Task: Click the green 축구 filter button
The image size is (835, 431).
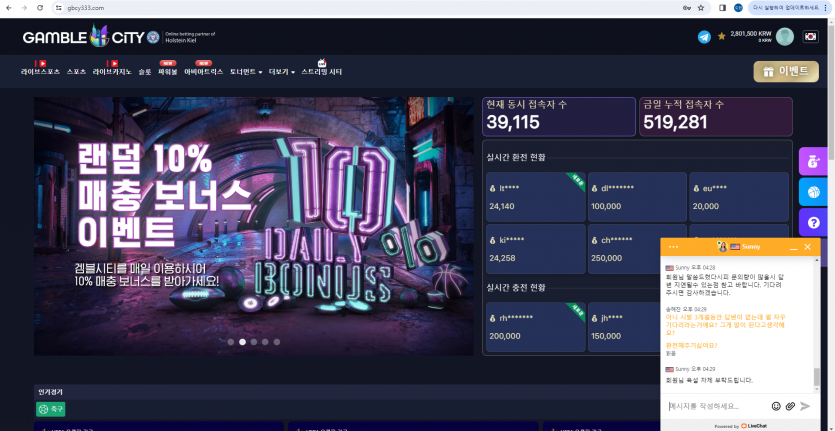Action: pyautogui.click(x=51, y=409)
